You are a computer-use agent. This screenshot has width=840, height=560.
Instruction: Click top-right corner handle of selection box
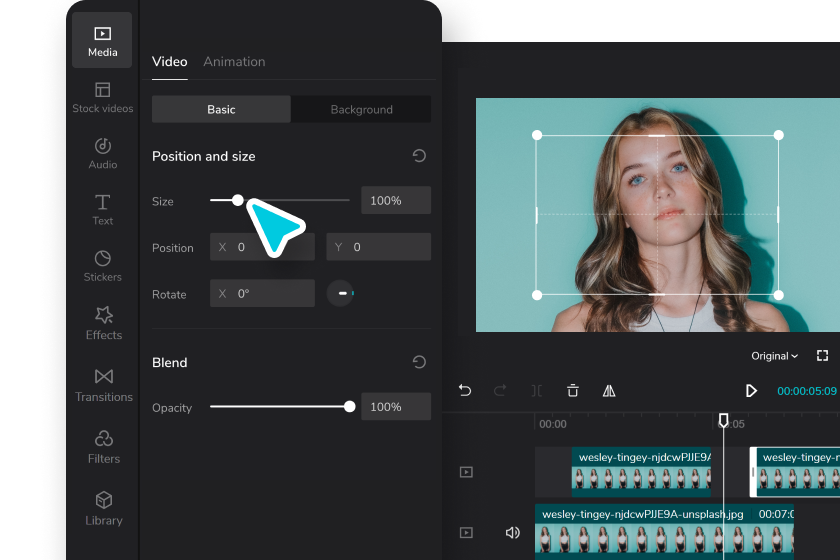point(778,135)
